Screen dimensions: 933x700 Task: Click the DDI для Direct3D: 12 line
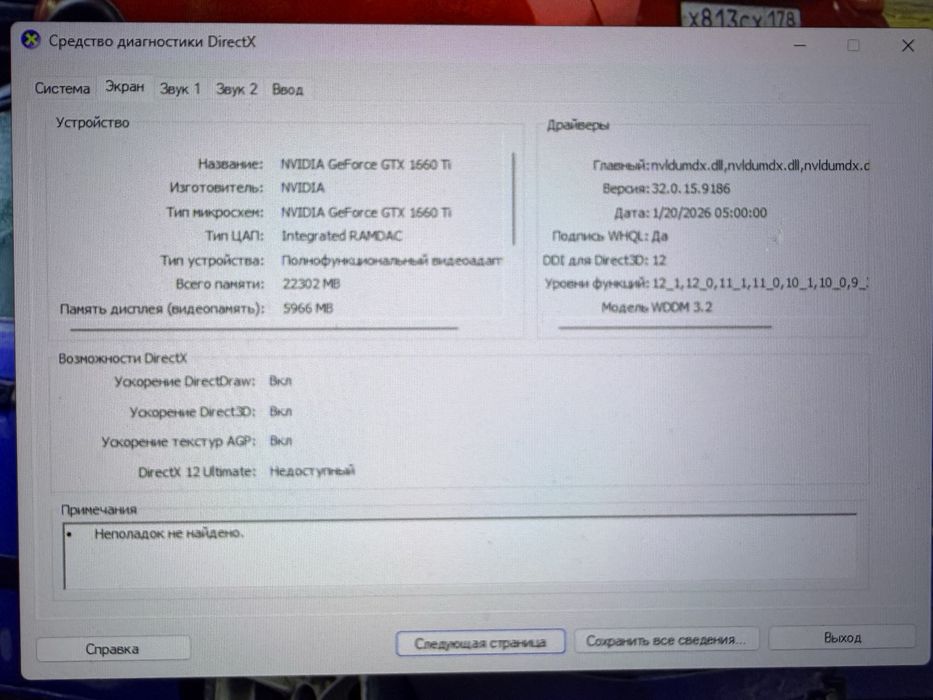pos(604,260)
